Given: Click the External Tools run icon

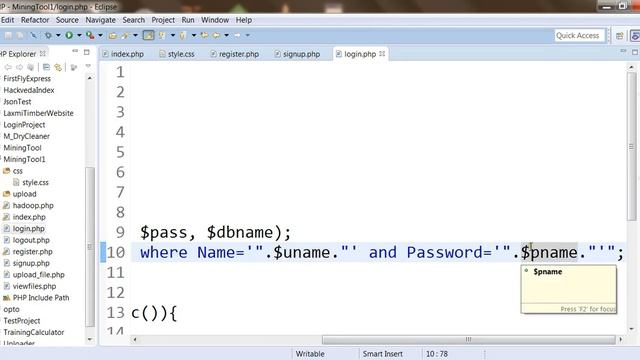Looking at the screenshot, I should (90, 36).
